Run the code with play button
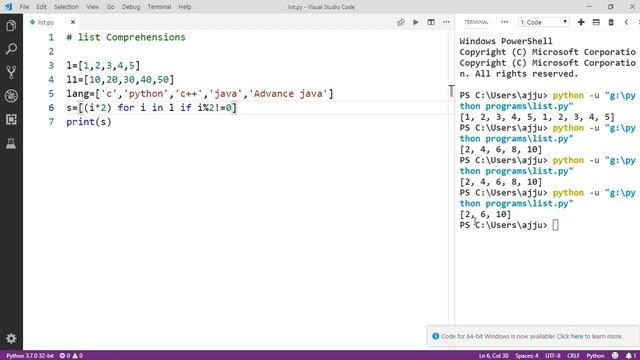The width and height of the screenshot is (640, 360). pos(416,22)
